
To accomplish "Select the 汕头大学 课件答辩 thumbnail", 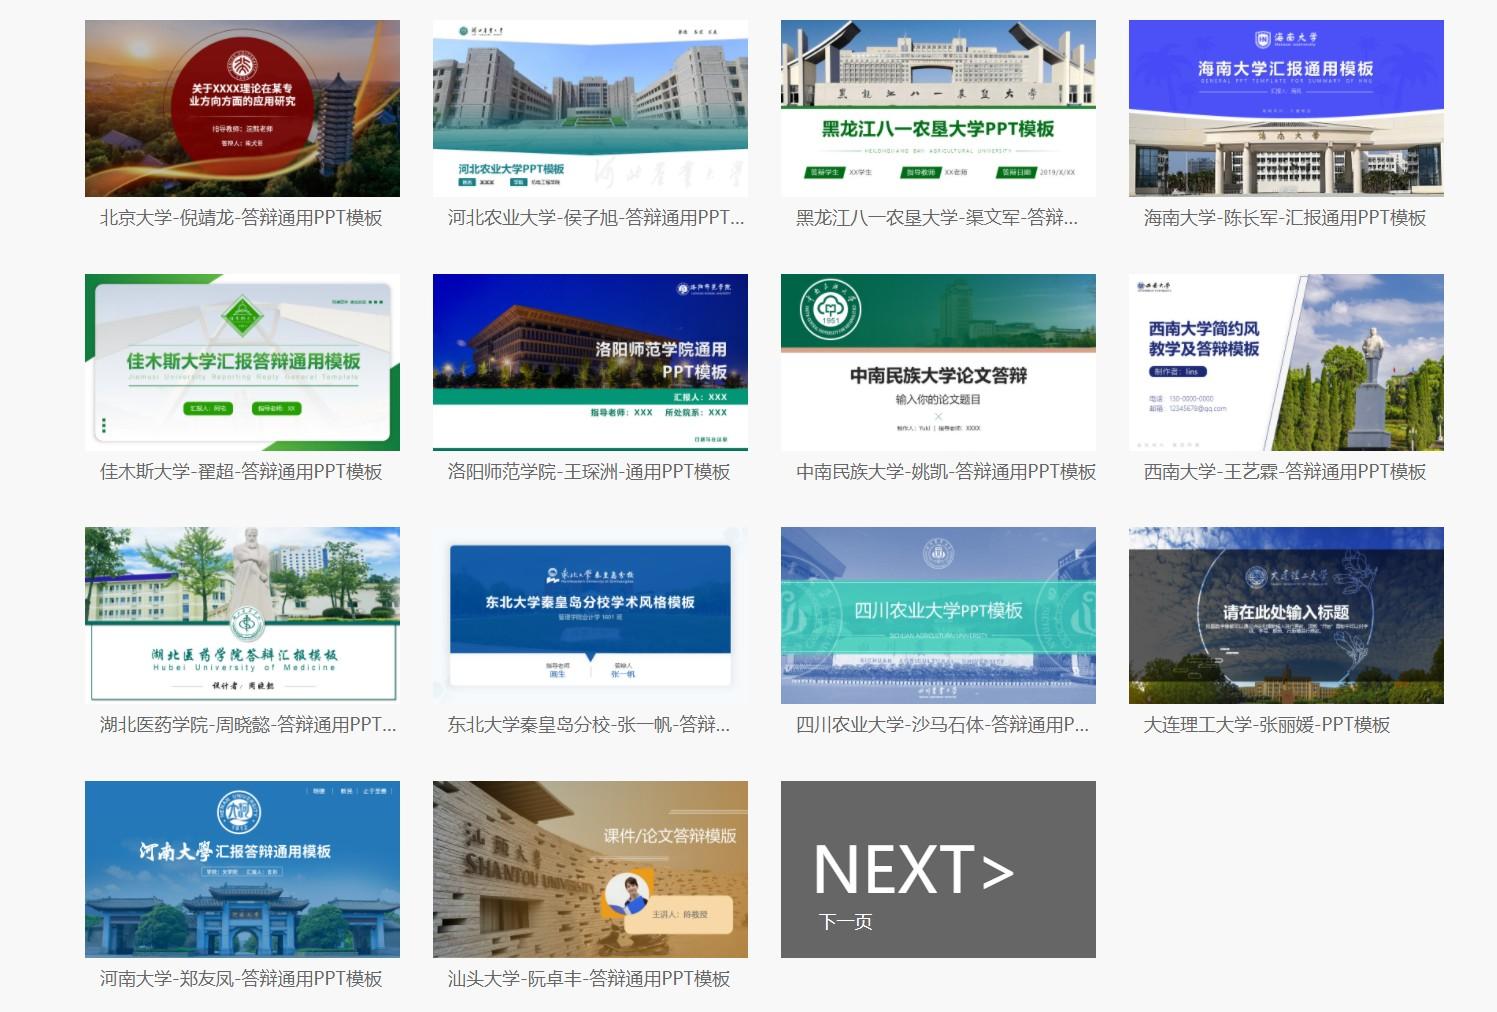I will [x=590, y=869].
